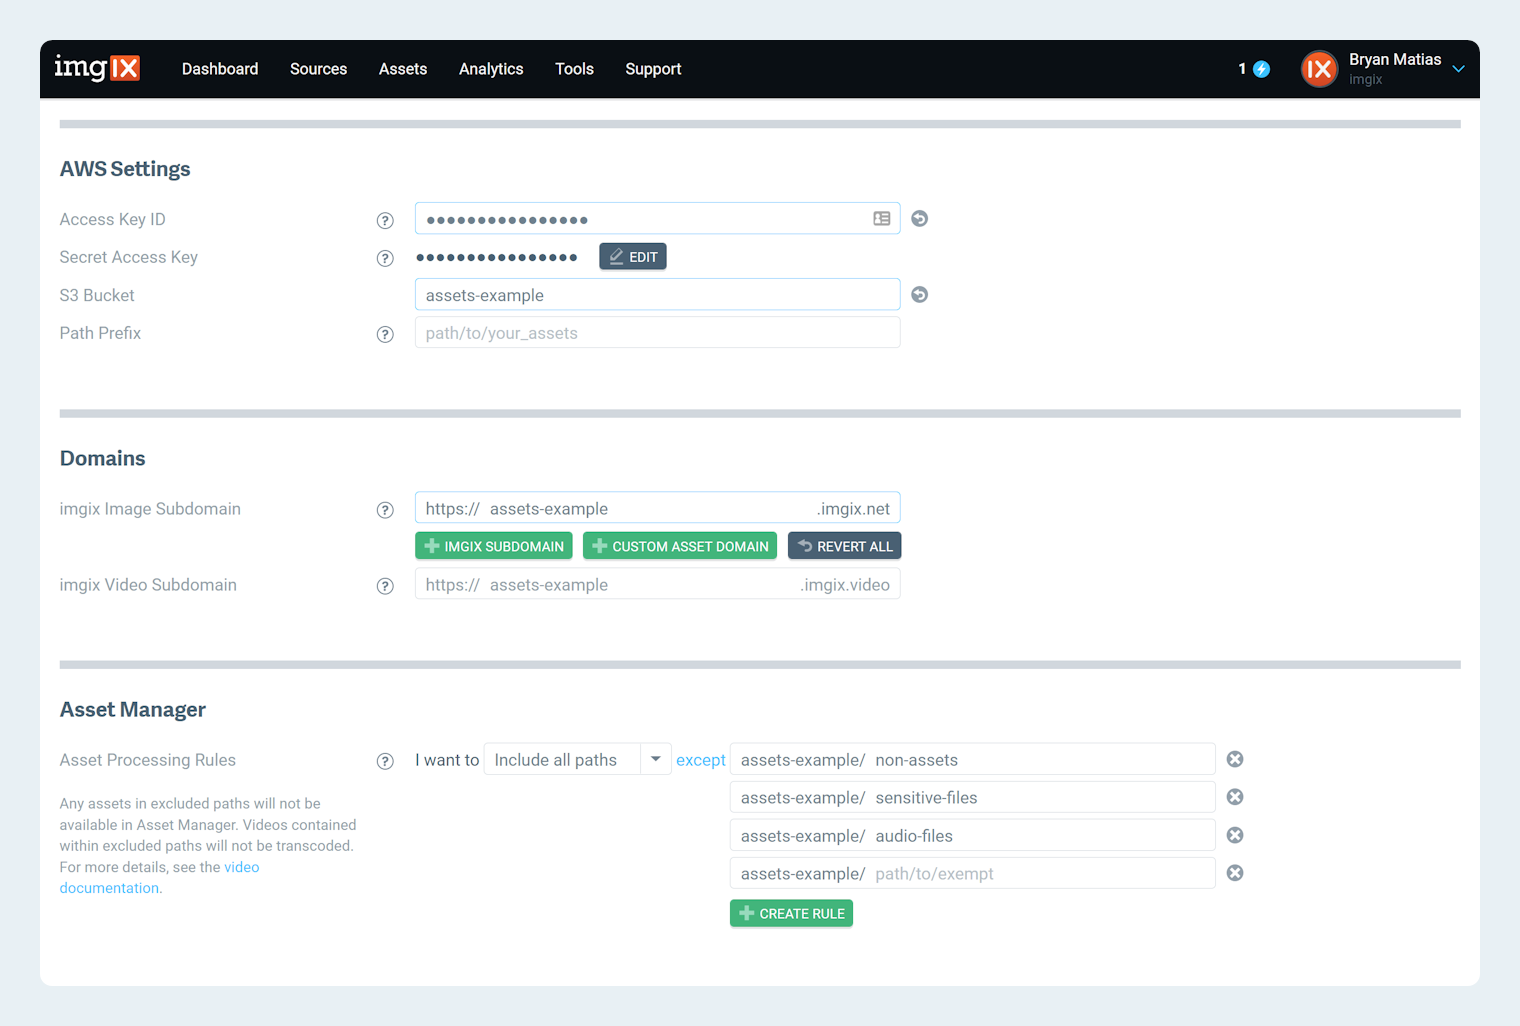The height and width of the screenshot is (1026, 1520).
Task: Click CREATE RULE button
Action: (791, 913)
